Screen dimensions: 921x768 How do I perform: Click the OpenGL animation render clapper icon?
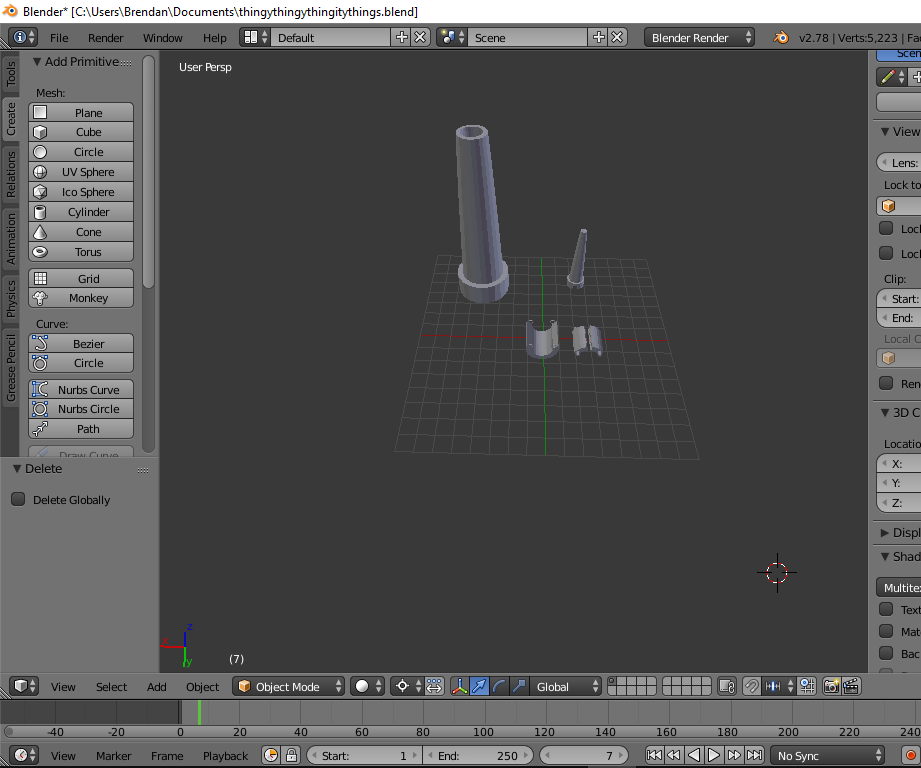tap(851, 687)
